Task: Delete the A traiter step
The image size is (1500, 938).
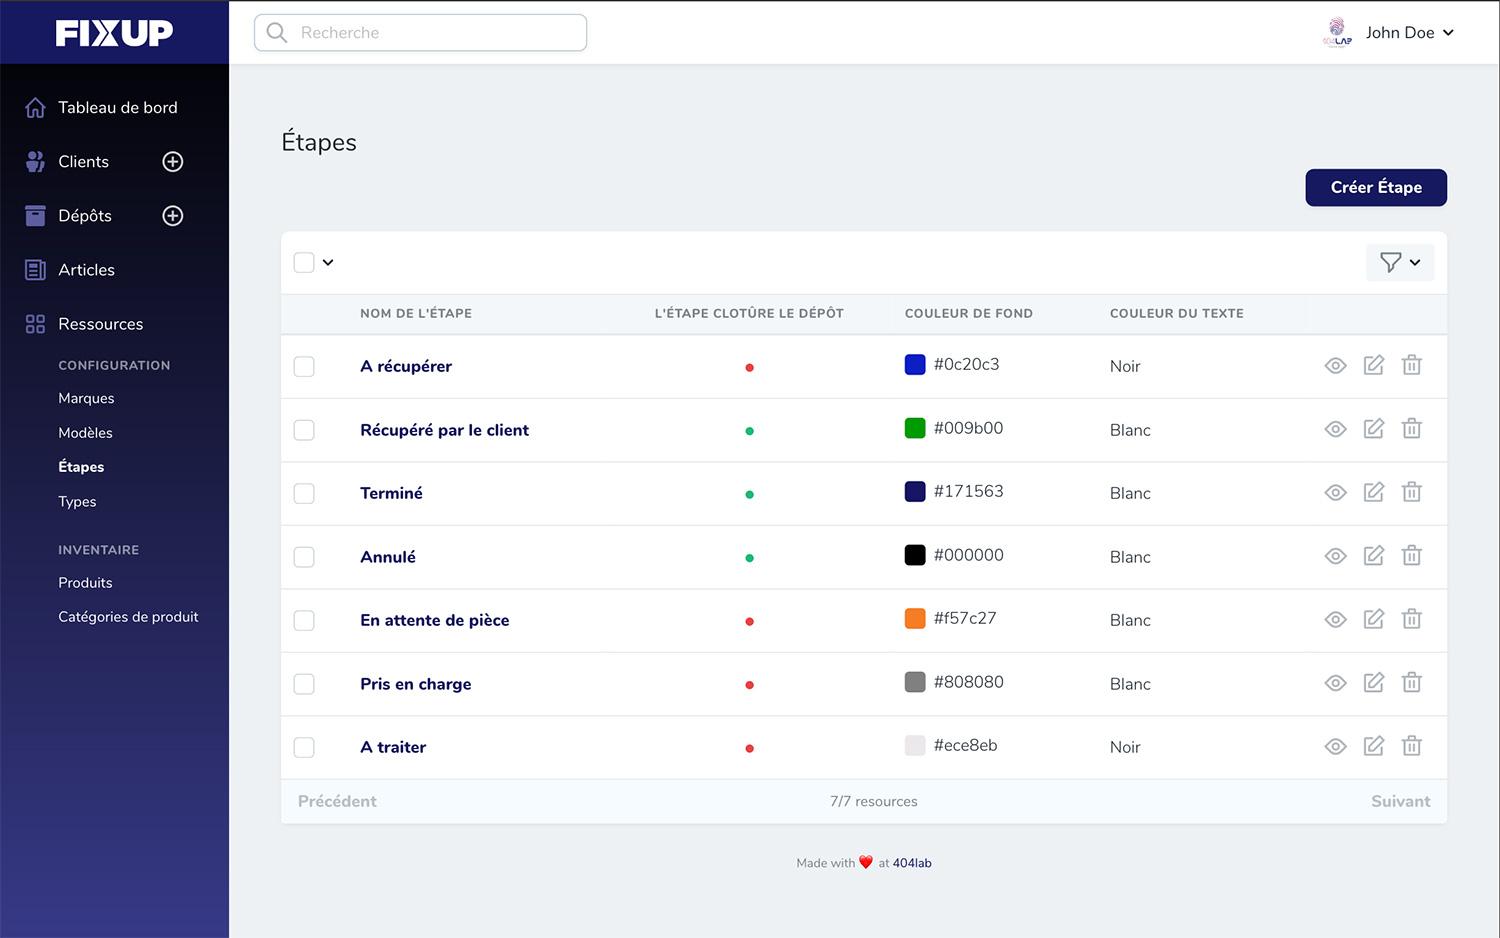Action: (1412, 746)
